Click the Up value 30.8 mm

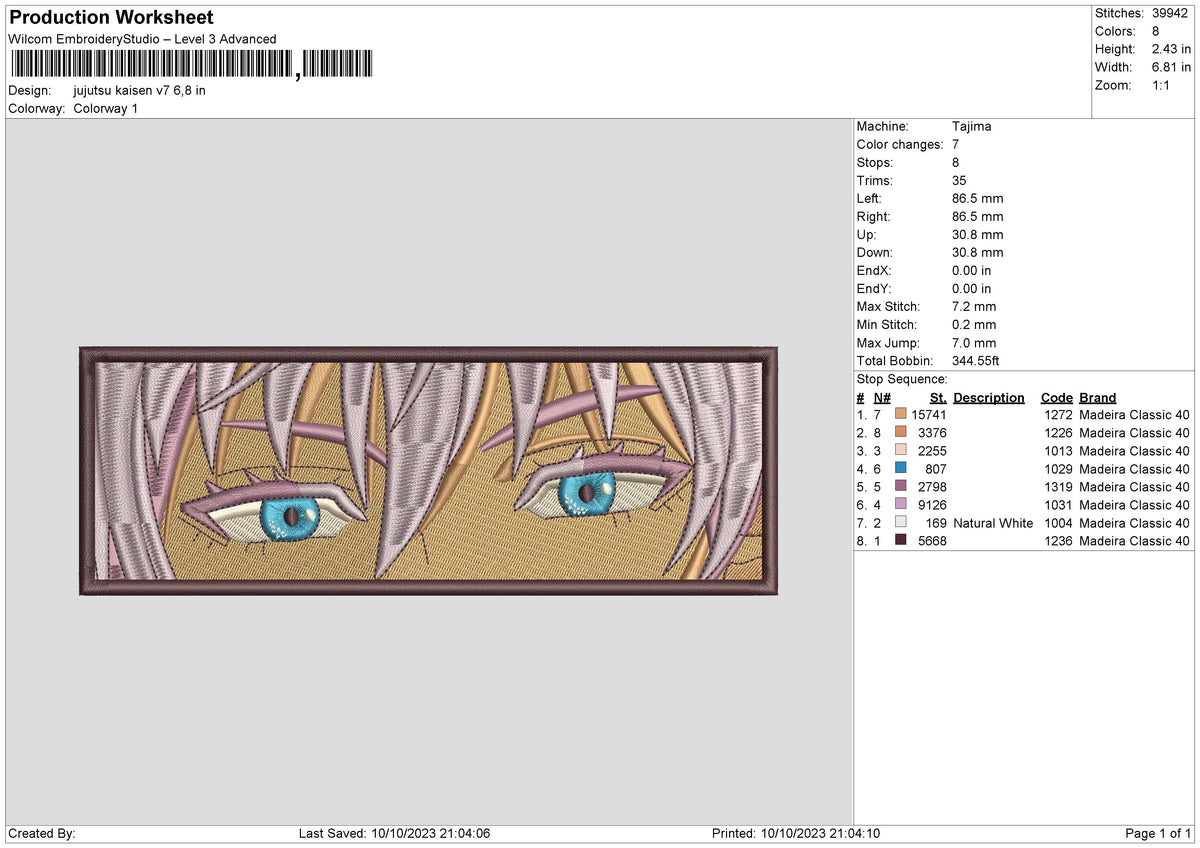point(977,235)
